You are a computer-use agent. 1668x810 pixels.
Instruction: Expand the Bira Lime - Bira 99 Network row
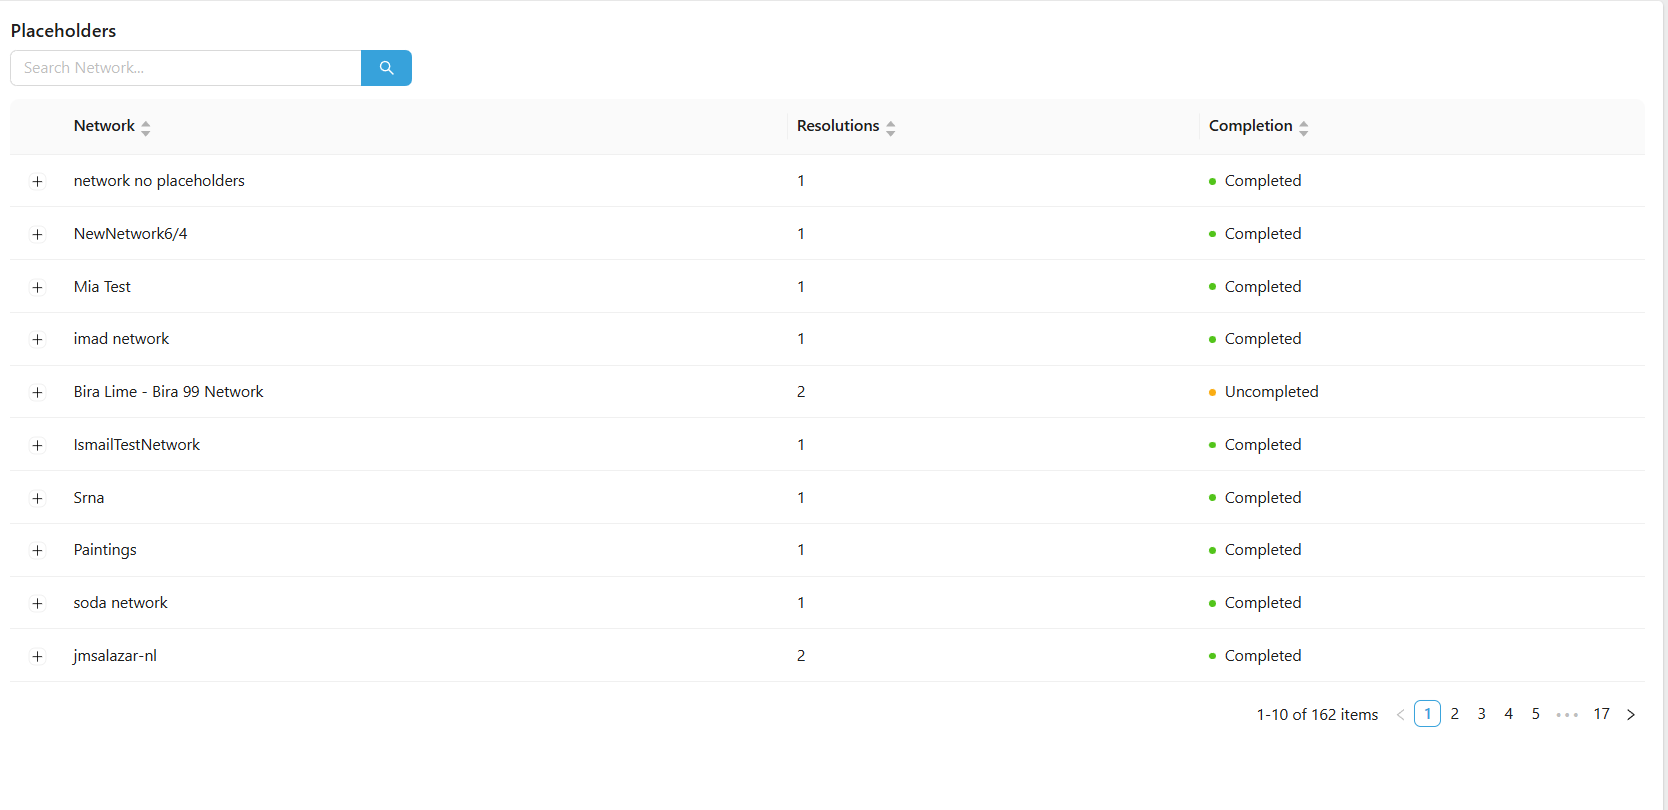(x=37, y=392)
